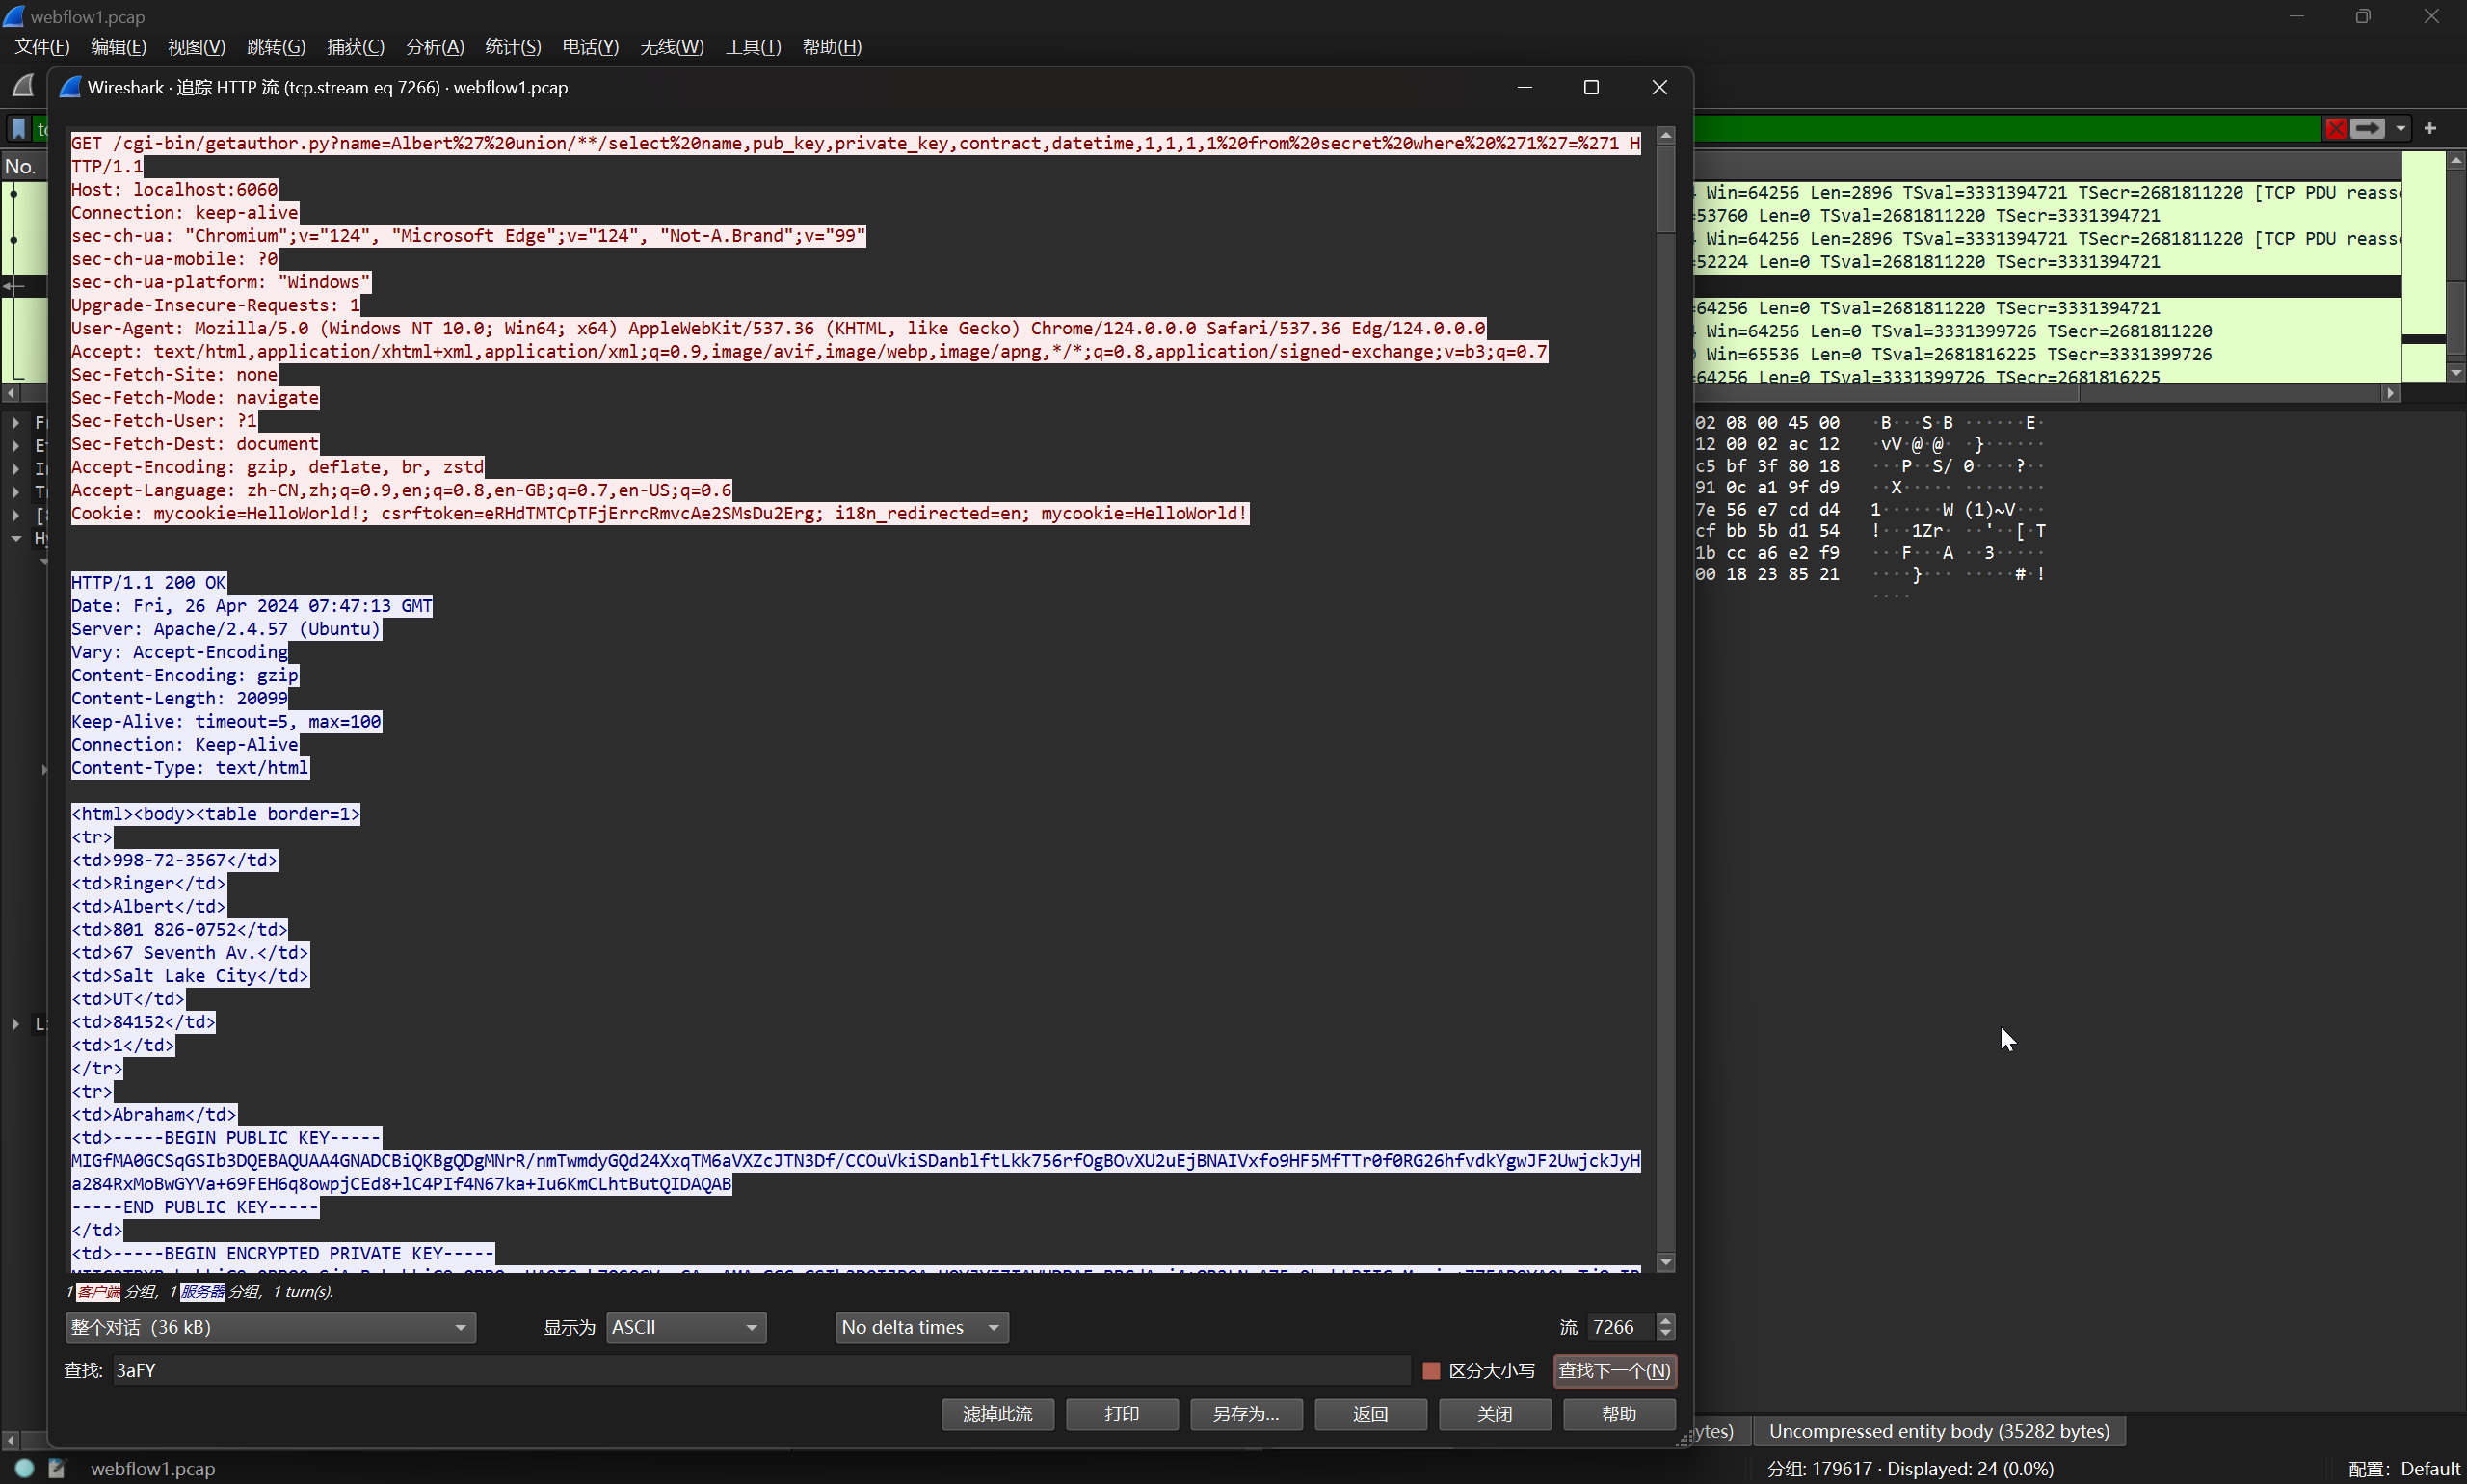
Task: Expand the first packet detail tree row (F...)
Action: pyautogui.click(x=16, y=423)
